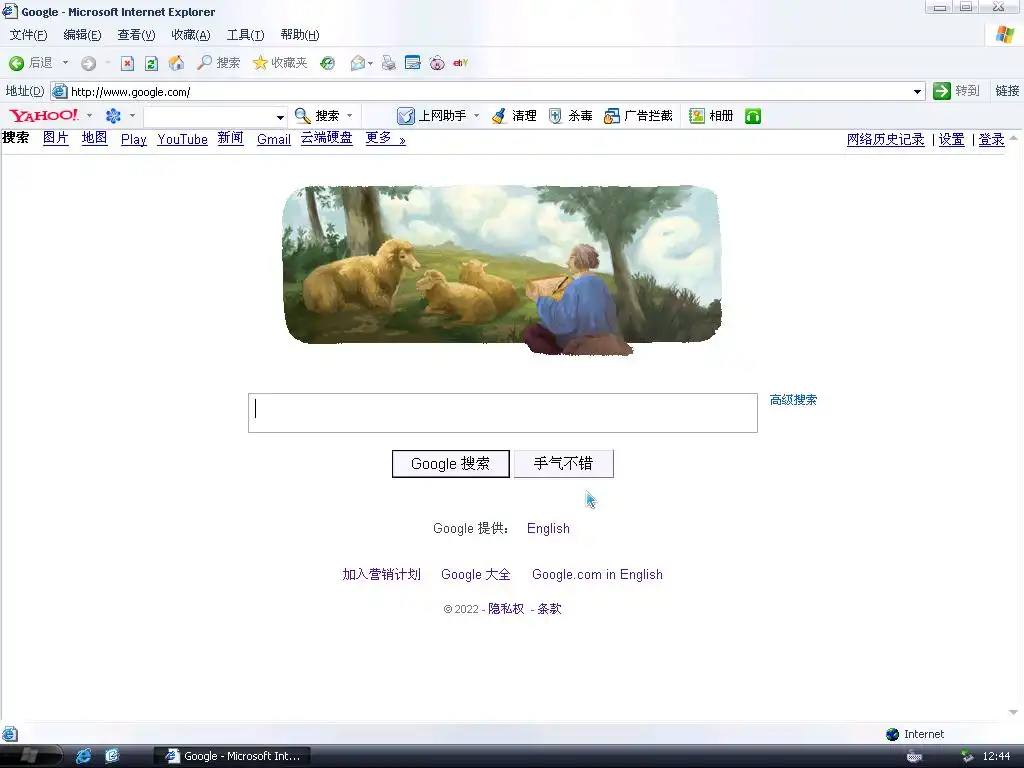The height and width of the screenshot is (768, 1024).
Task: Click the Yahoo toolbar 搜索 magnifier button
Action: point(317,116)
